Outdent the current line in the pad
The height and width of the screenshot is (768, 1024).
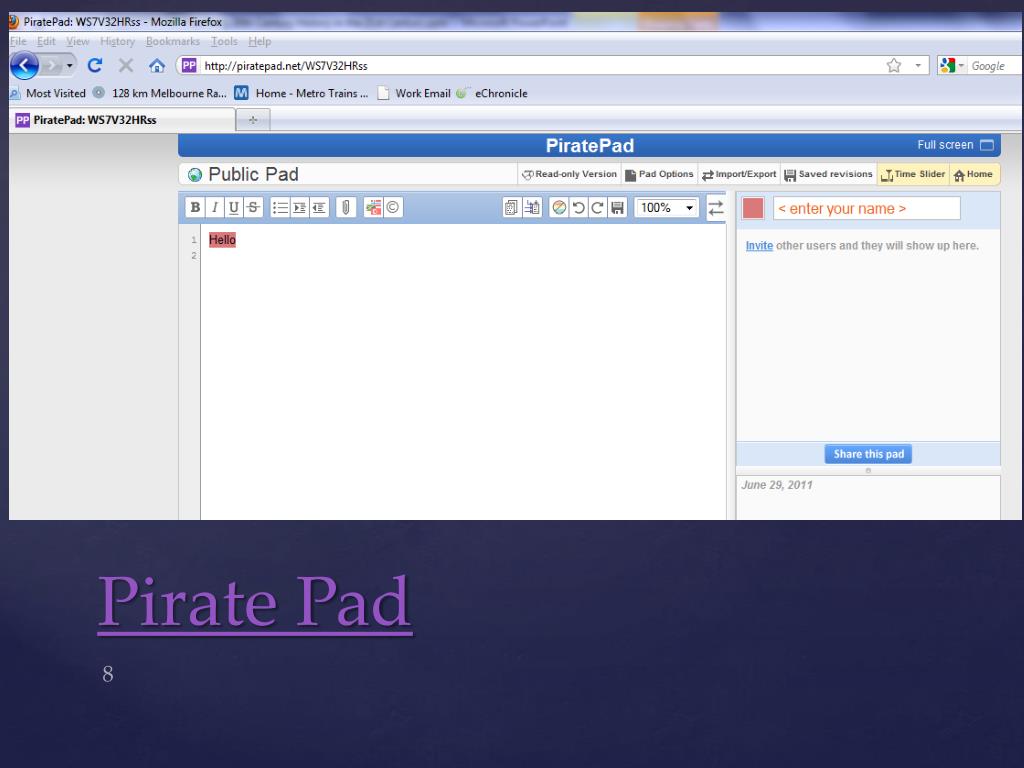click(319, 208)
